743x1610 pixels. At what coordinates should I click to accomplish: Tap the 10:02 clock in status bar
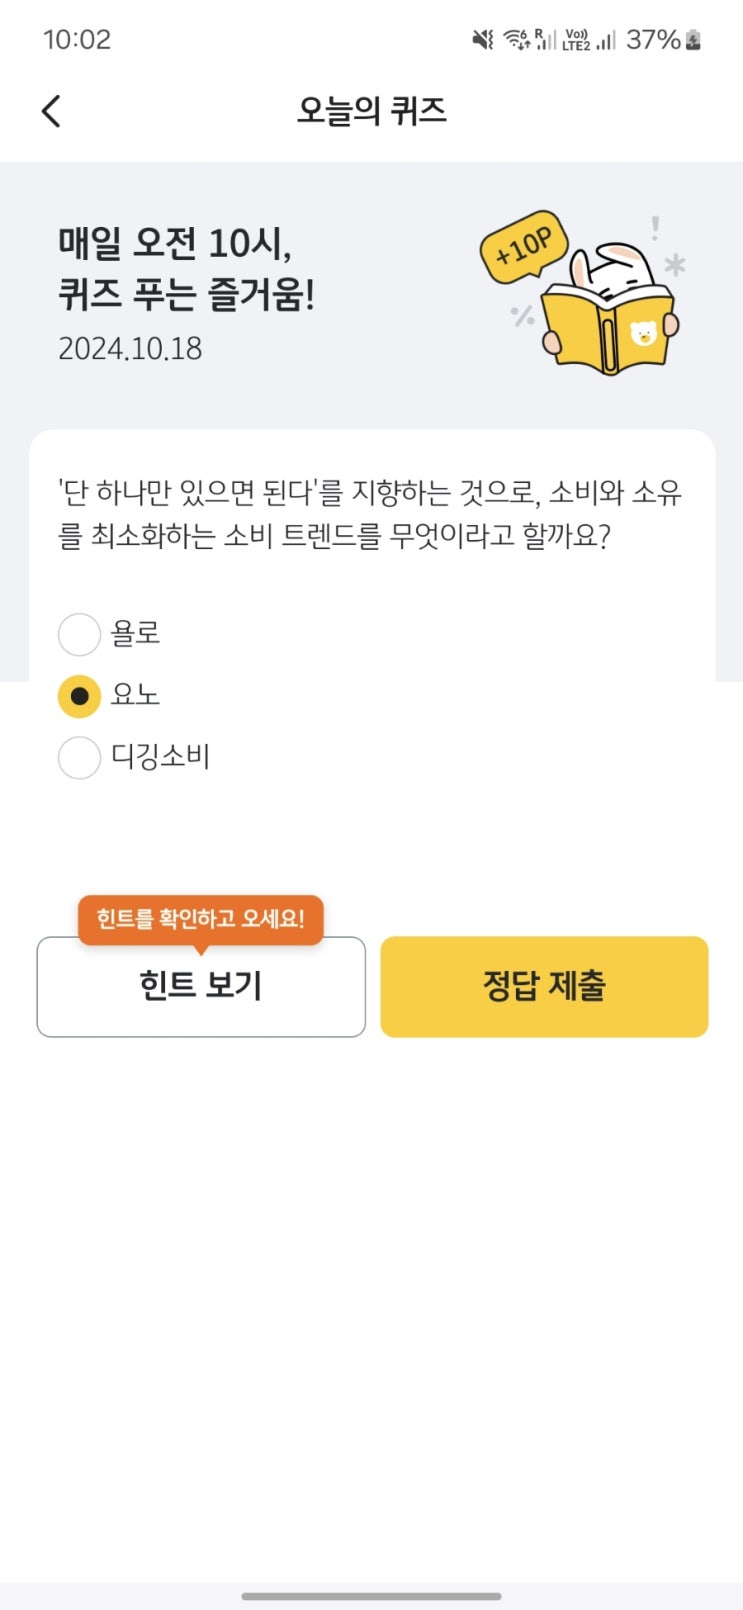pyautogui.click(x=77, y=40)
